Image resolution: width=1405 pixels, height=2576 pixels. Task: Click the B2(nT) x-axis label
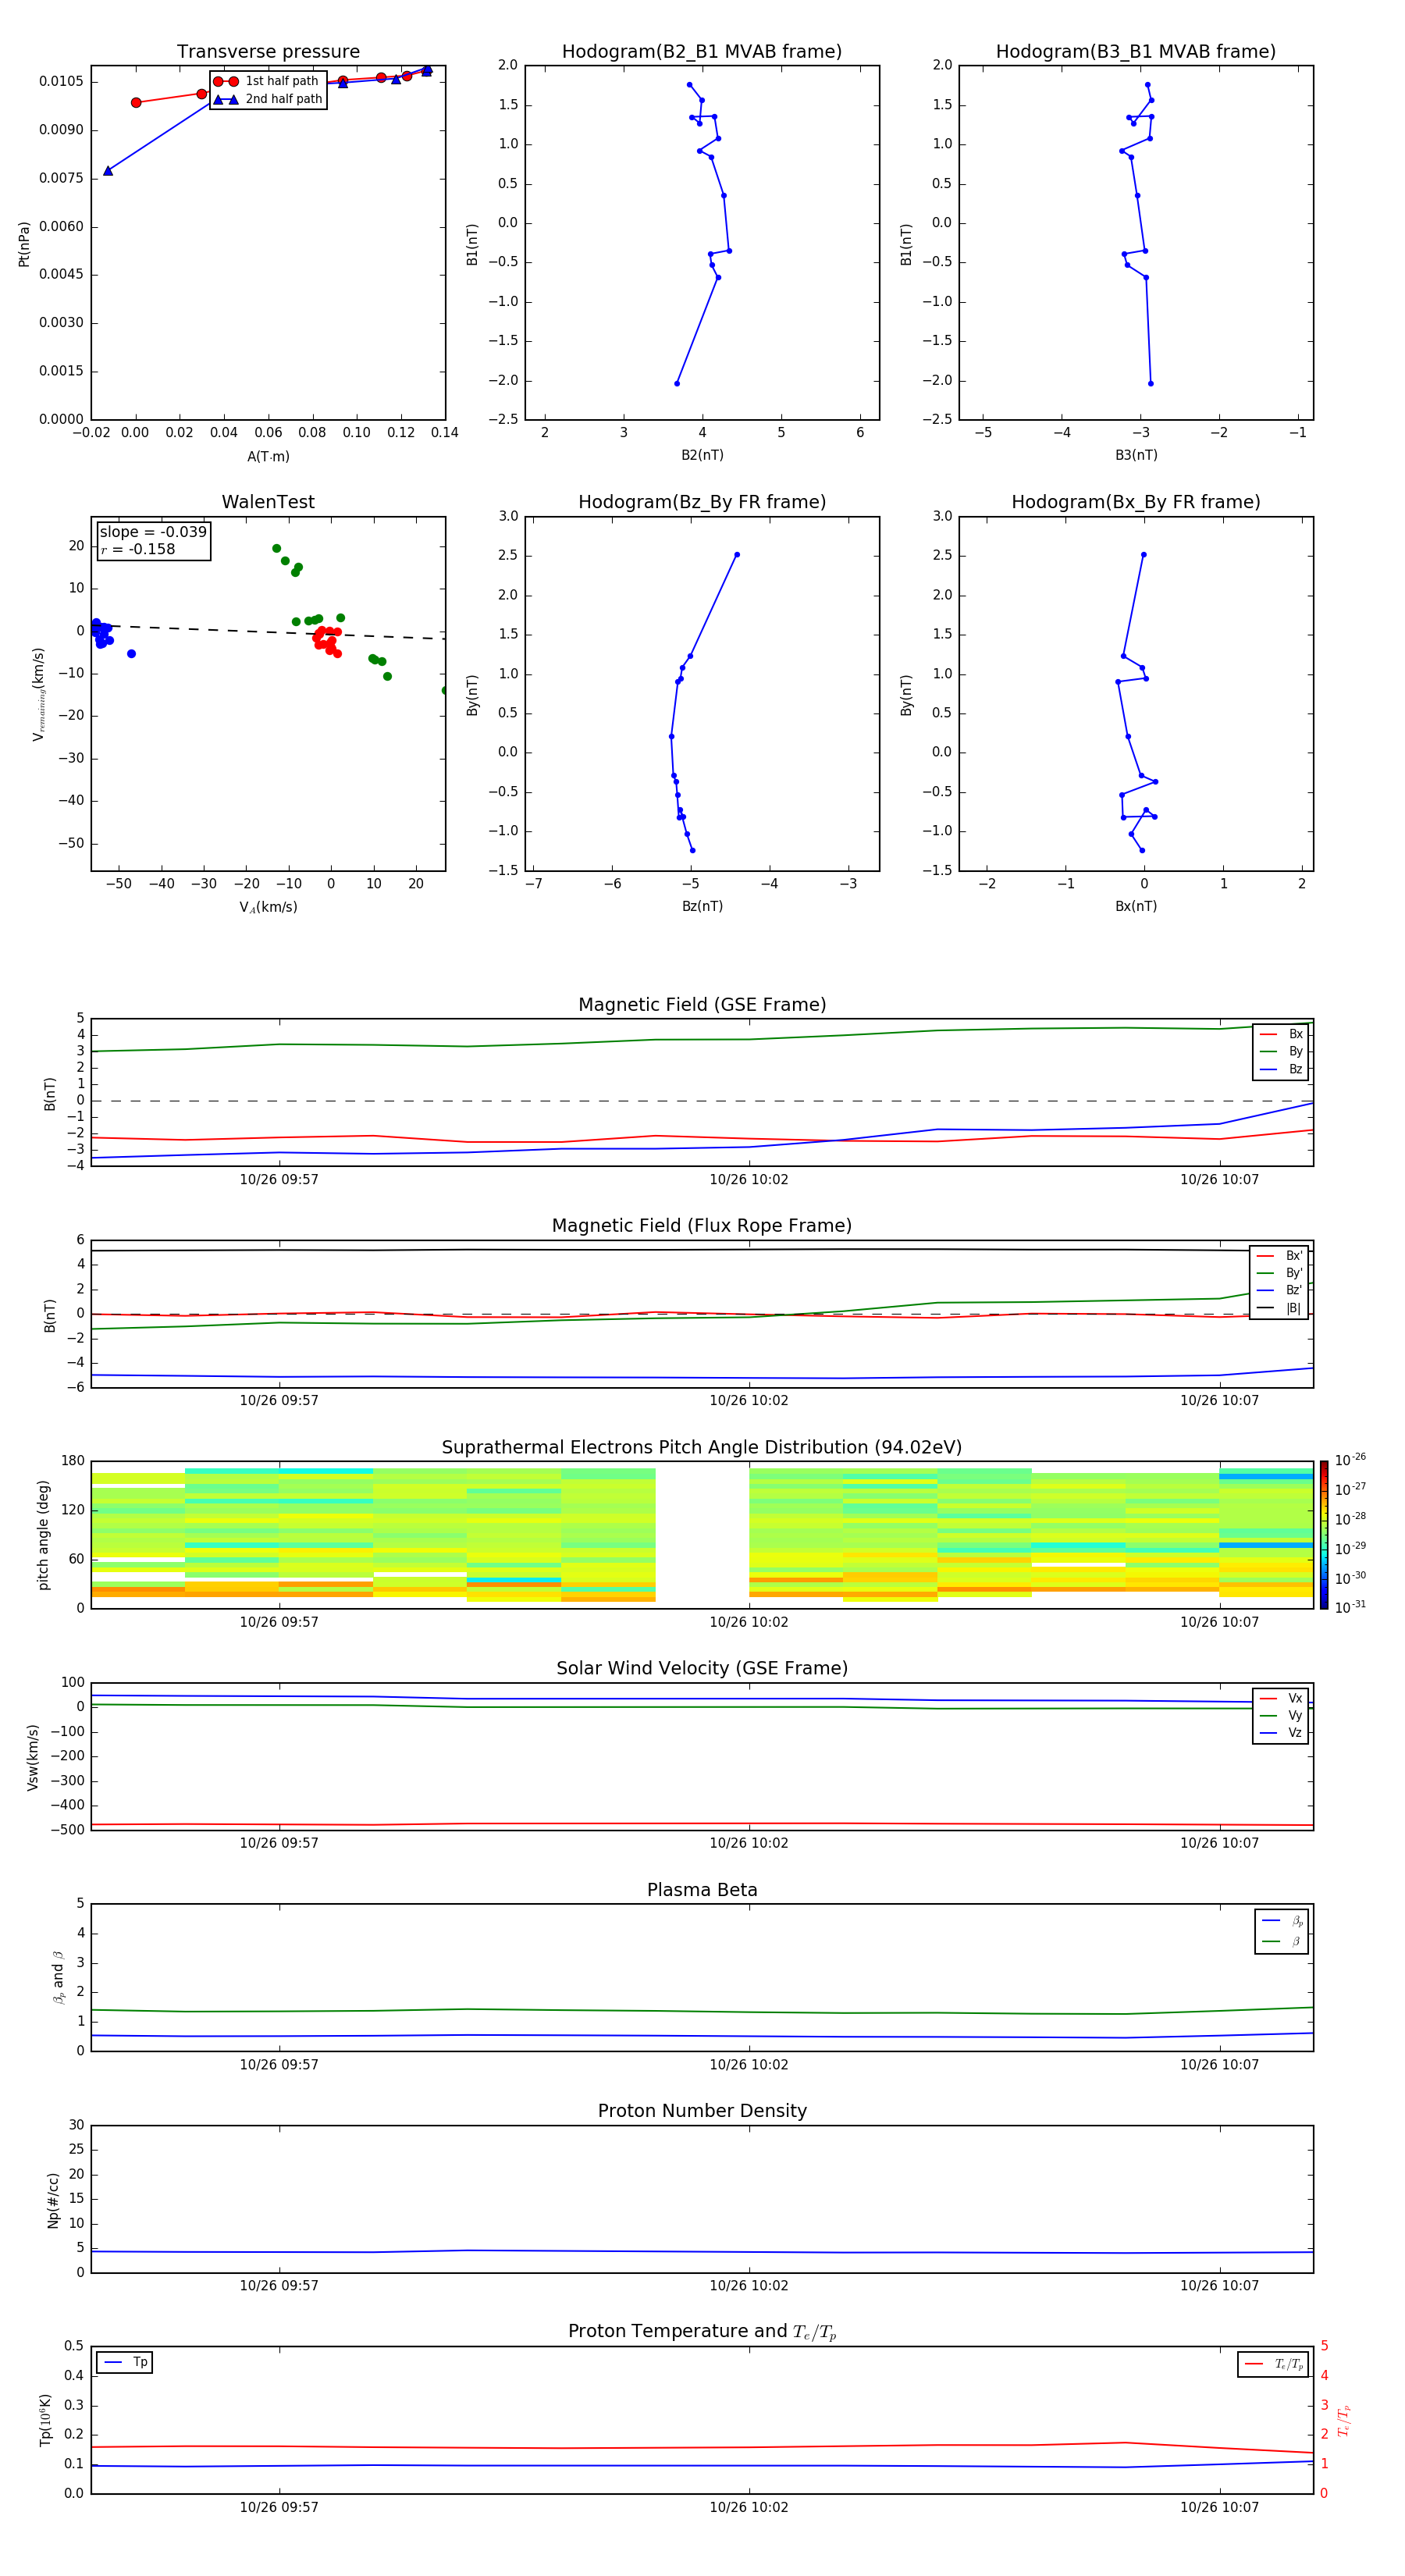pyautogui.click(x=702, y=455)
